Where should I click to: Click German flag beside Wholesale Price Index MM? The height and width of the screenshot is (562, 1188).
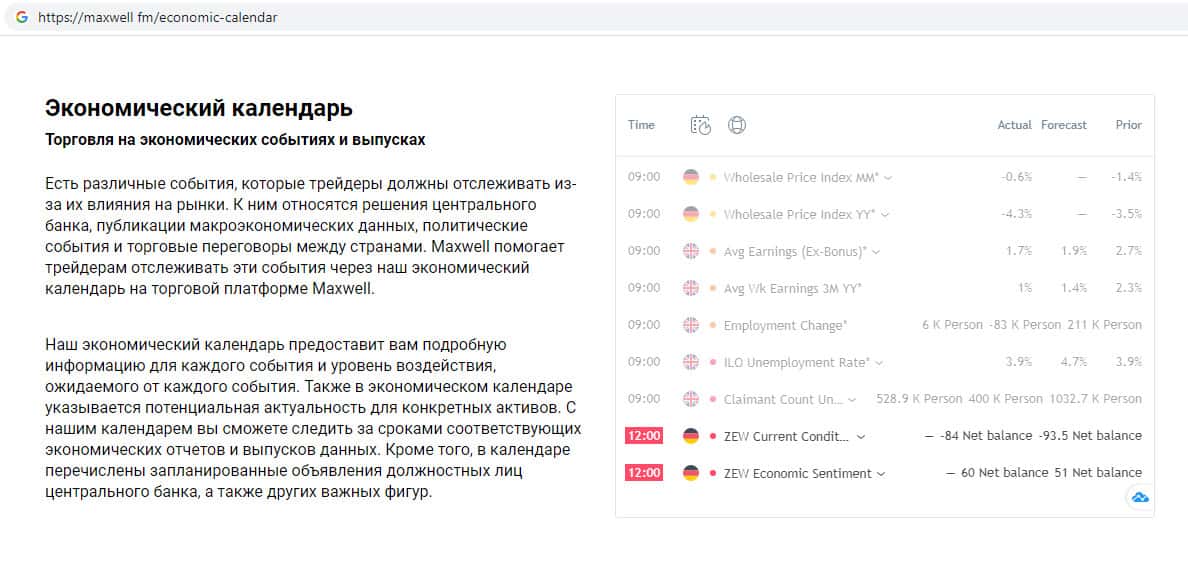(x=690, y=177)
